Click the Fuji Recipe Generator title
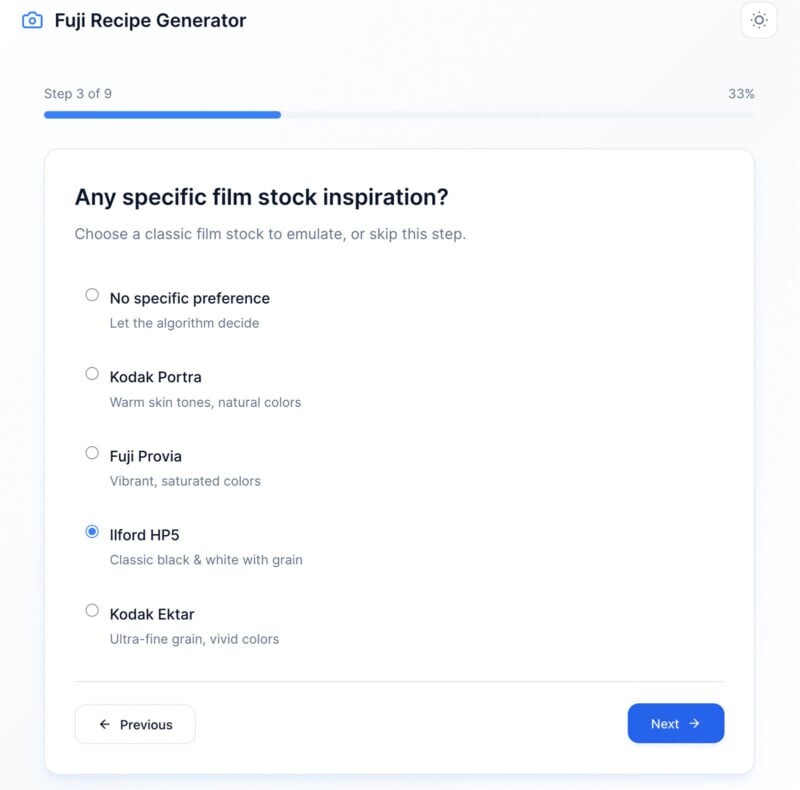Viewport: 800px width, 790px height. [x=150, y=20]
